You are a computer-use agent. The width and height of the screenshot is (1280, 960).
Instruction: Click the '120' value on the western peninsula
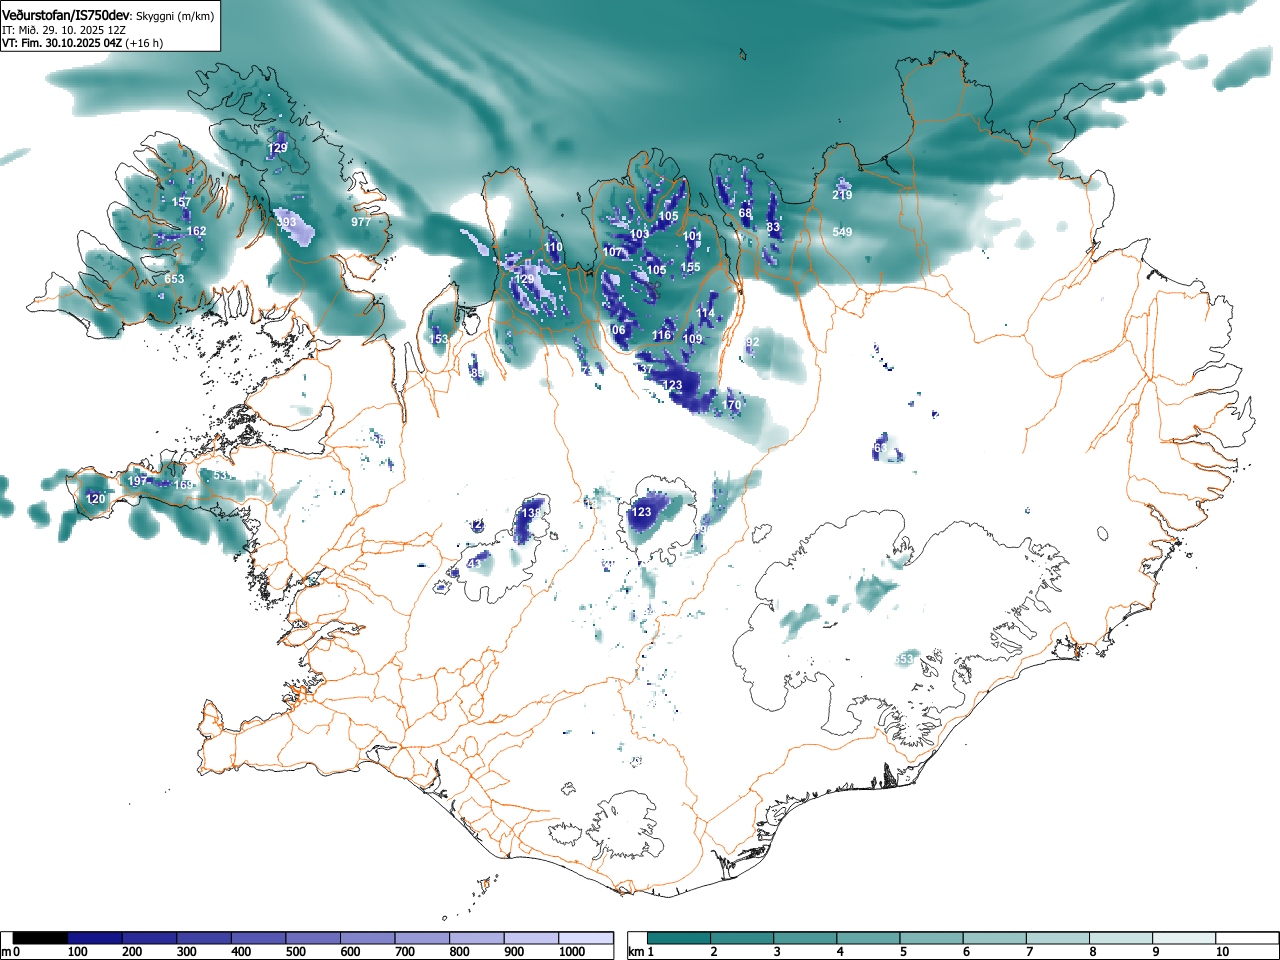tap(95, 499)
